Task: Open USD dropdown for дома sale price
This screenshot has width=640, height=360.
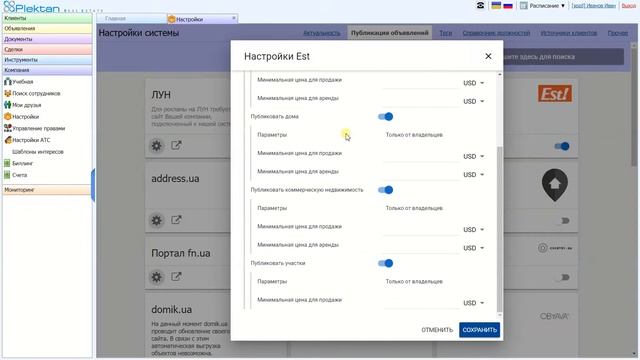Action: pos(473,156)
